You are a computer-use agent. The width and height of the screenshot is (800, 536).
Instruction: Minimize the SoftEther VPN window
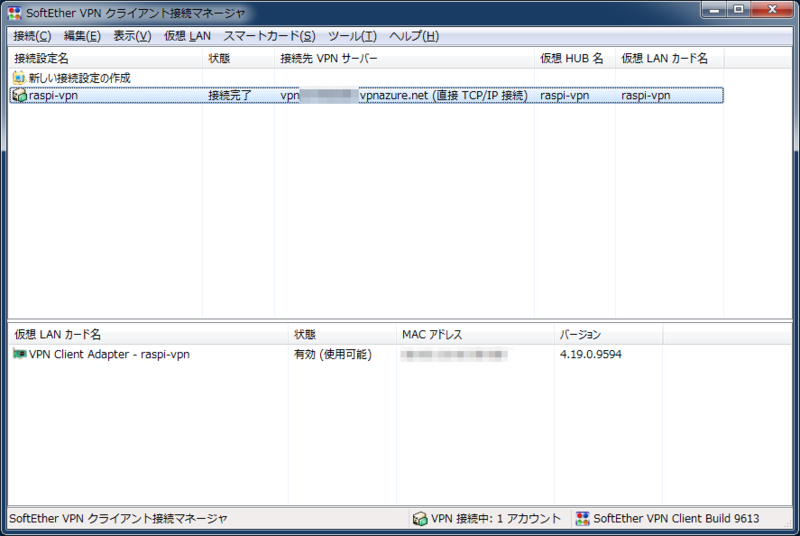click(x=714, y=10)
